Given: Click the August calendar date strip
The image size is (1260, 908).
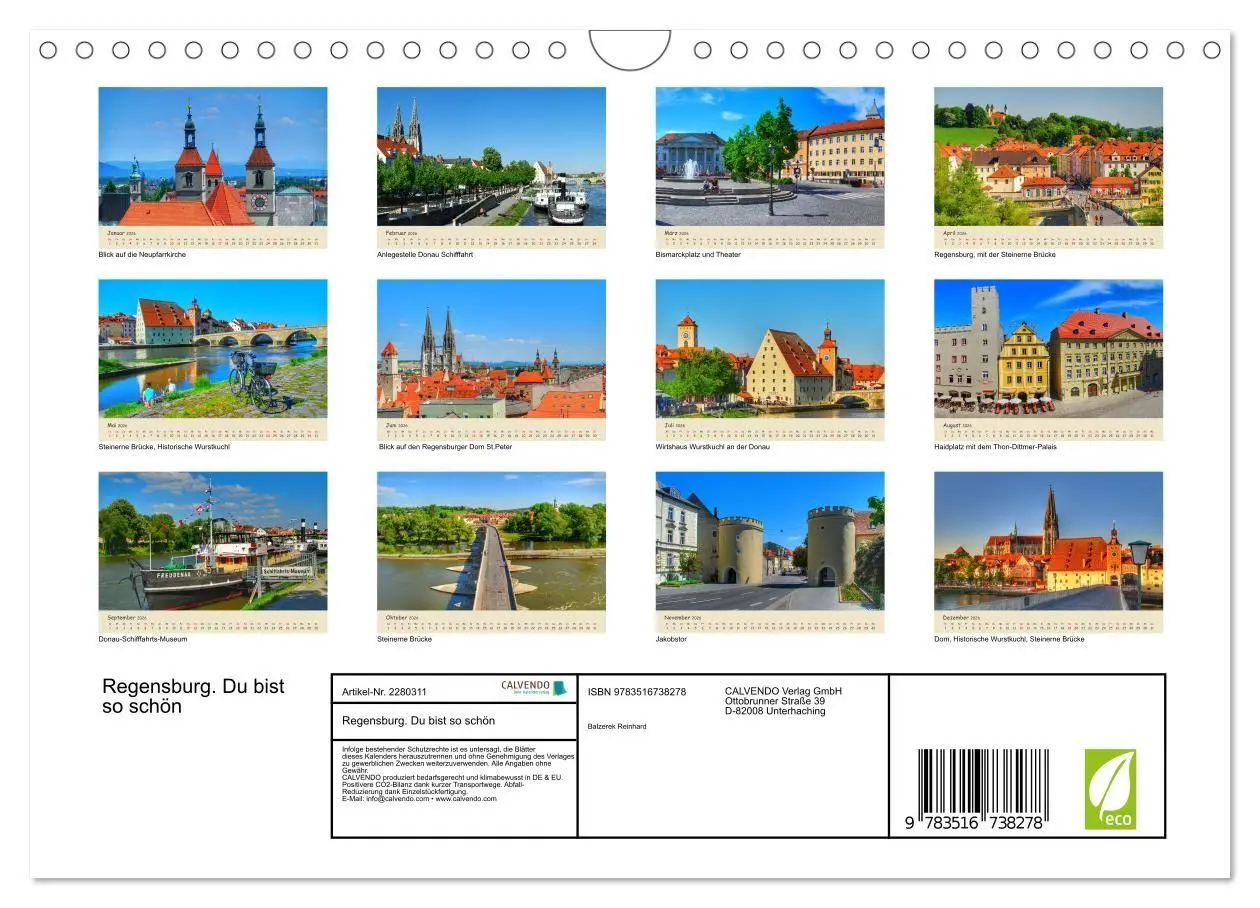Looking at the screenshot, I should (1048, 429).
